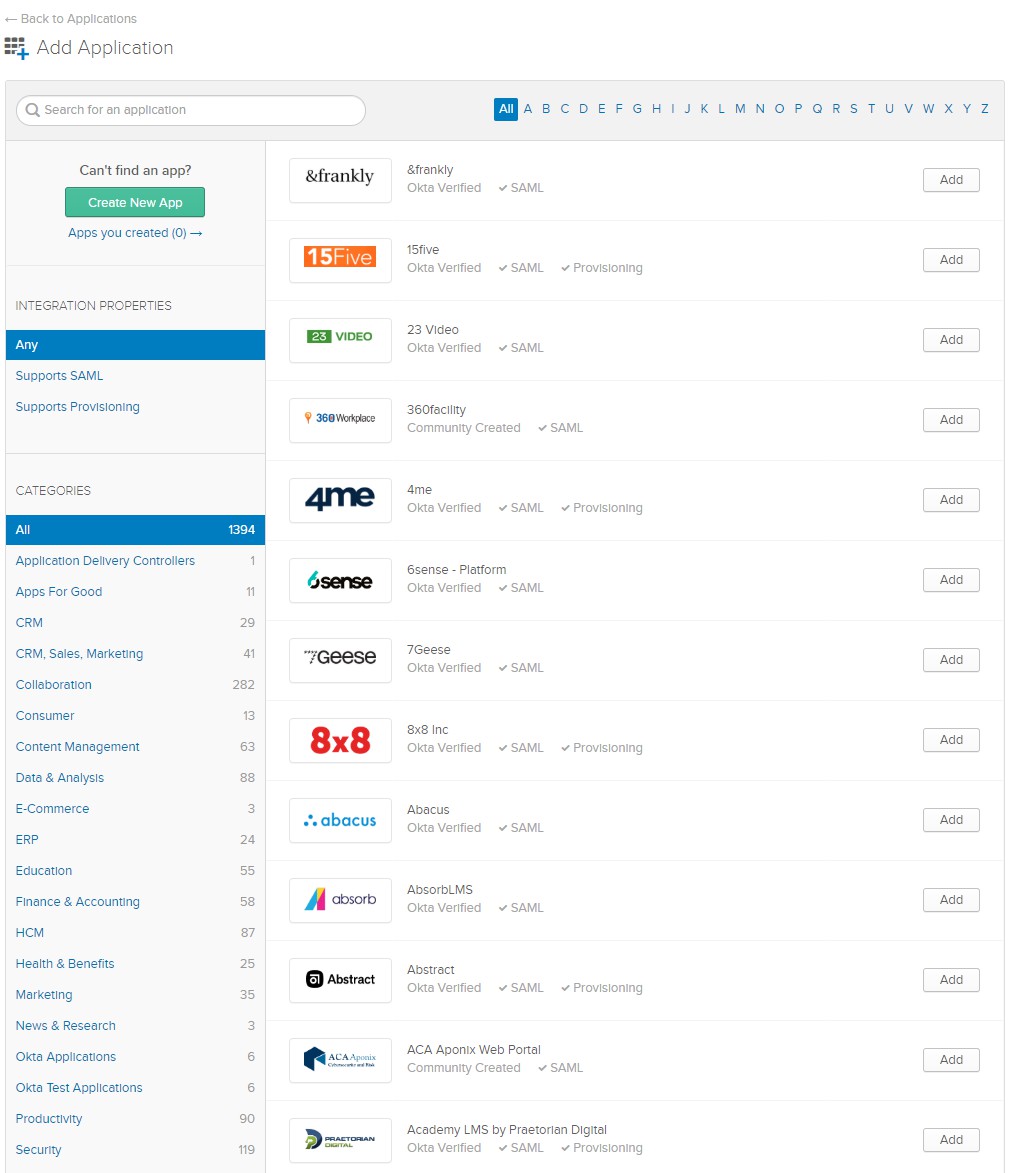Select the All category with 1394 apps
The width and height of the screenshot is (1011, 1173).
pyautogui.click(x=135, y=530)
